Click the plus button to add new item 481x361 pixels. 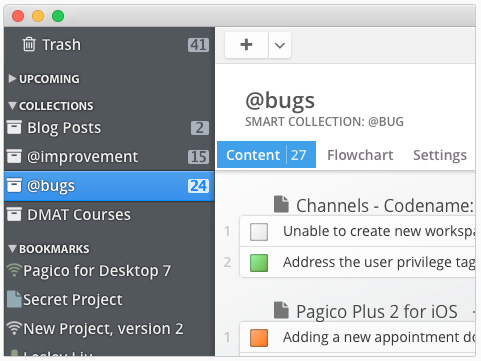(x=246, y=45)
